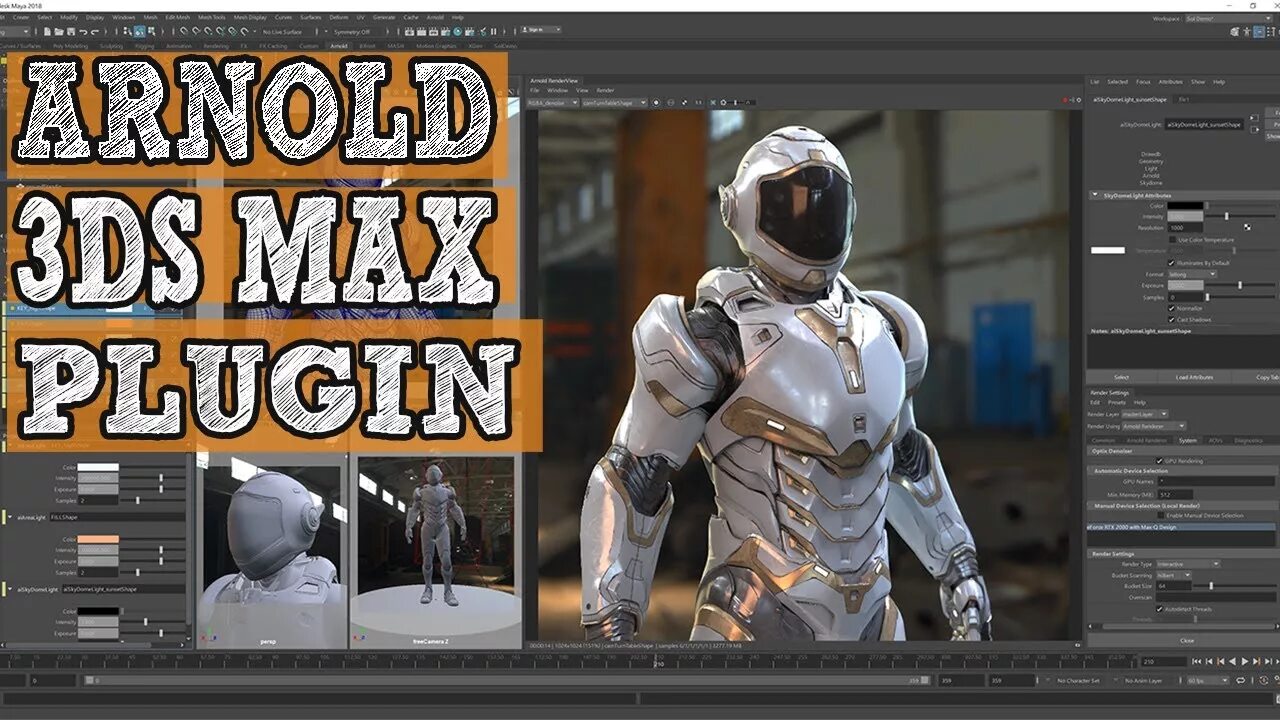The image size is (1280, 720).
Task: Toggle GPU Rendering checkbox
Action: [1159, 461]
